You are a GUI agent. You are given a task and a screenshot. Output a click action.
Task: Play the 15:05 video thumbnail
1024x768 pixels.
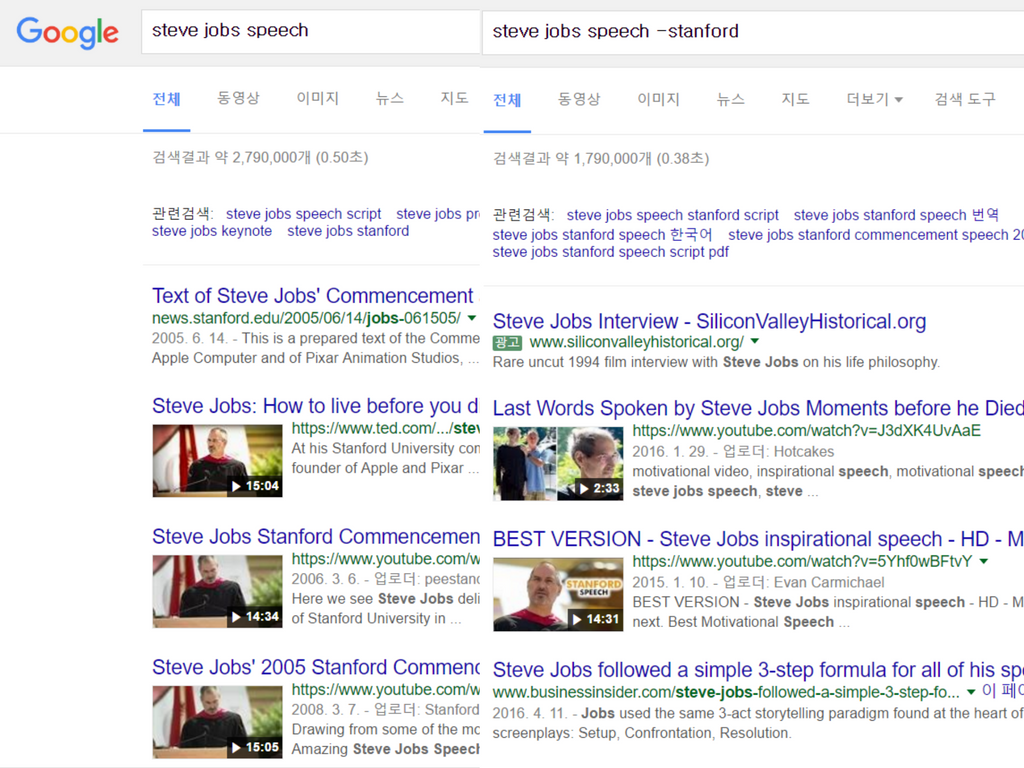click(x=217, y=722)
